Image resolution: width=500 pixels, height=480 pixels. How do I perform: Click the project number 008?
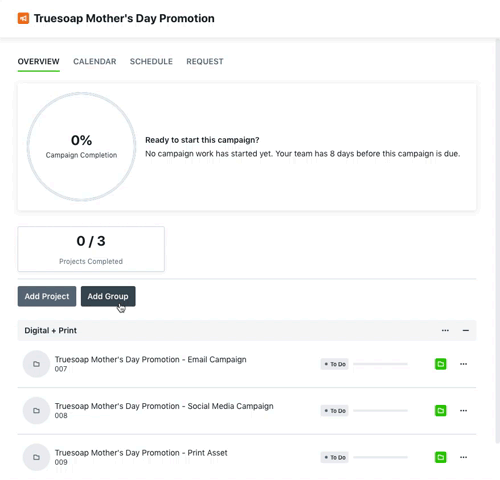(61, 416)
